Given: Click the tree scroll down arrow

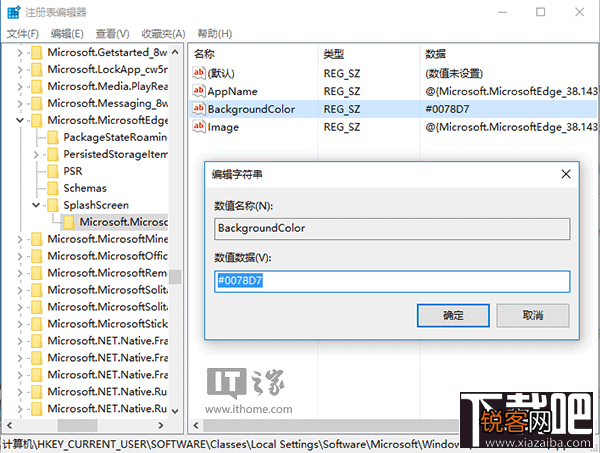Looking at the screenshot, I should click(x=175, y=411).
